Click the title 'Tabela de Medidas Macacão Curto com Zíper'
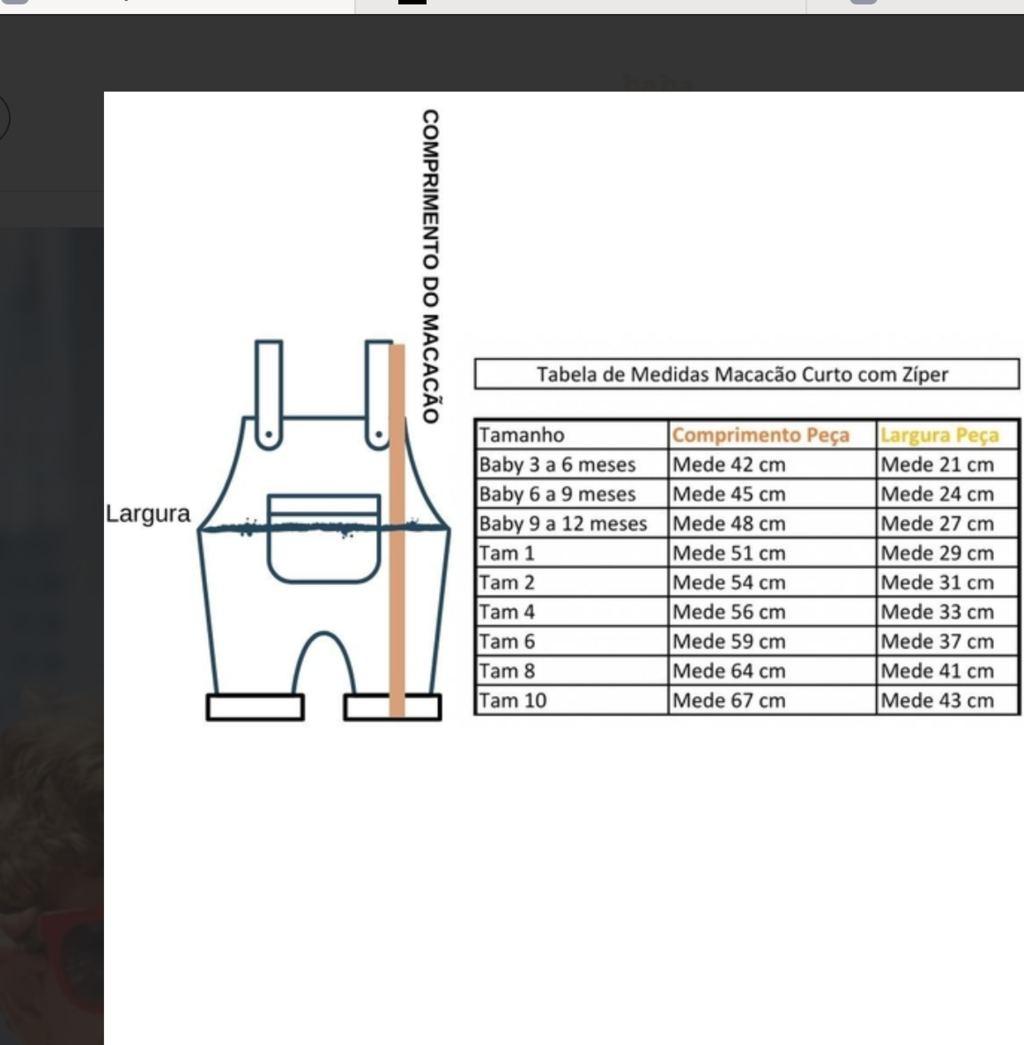The height and width of the screenshot is (1045, 1024). click(743, 375)
